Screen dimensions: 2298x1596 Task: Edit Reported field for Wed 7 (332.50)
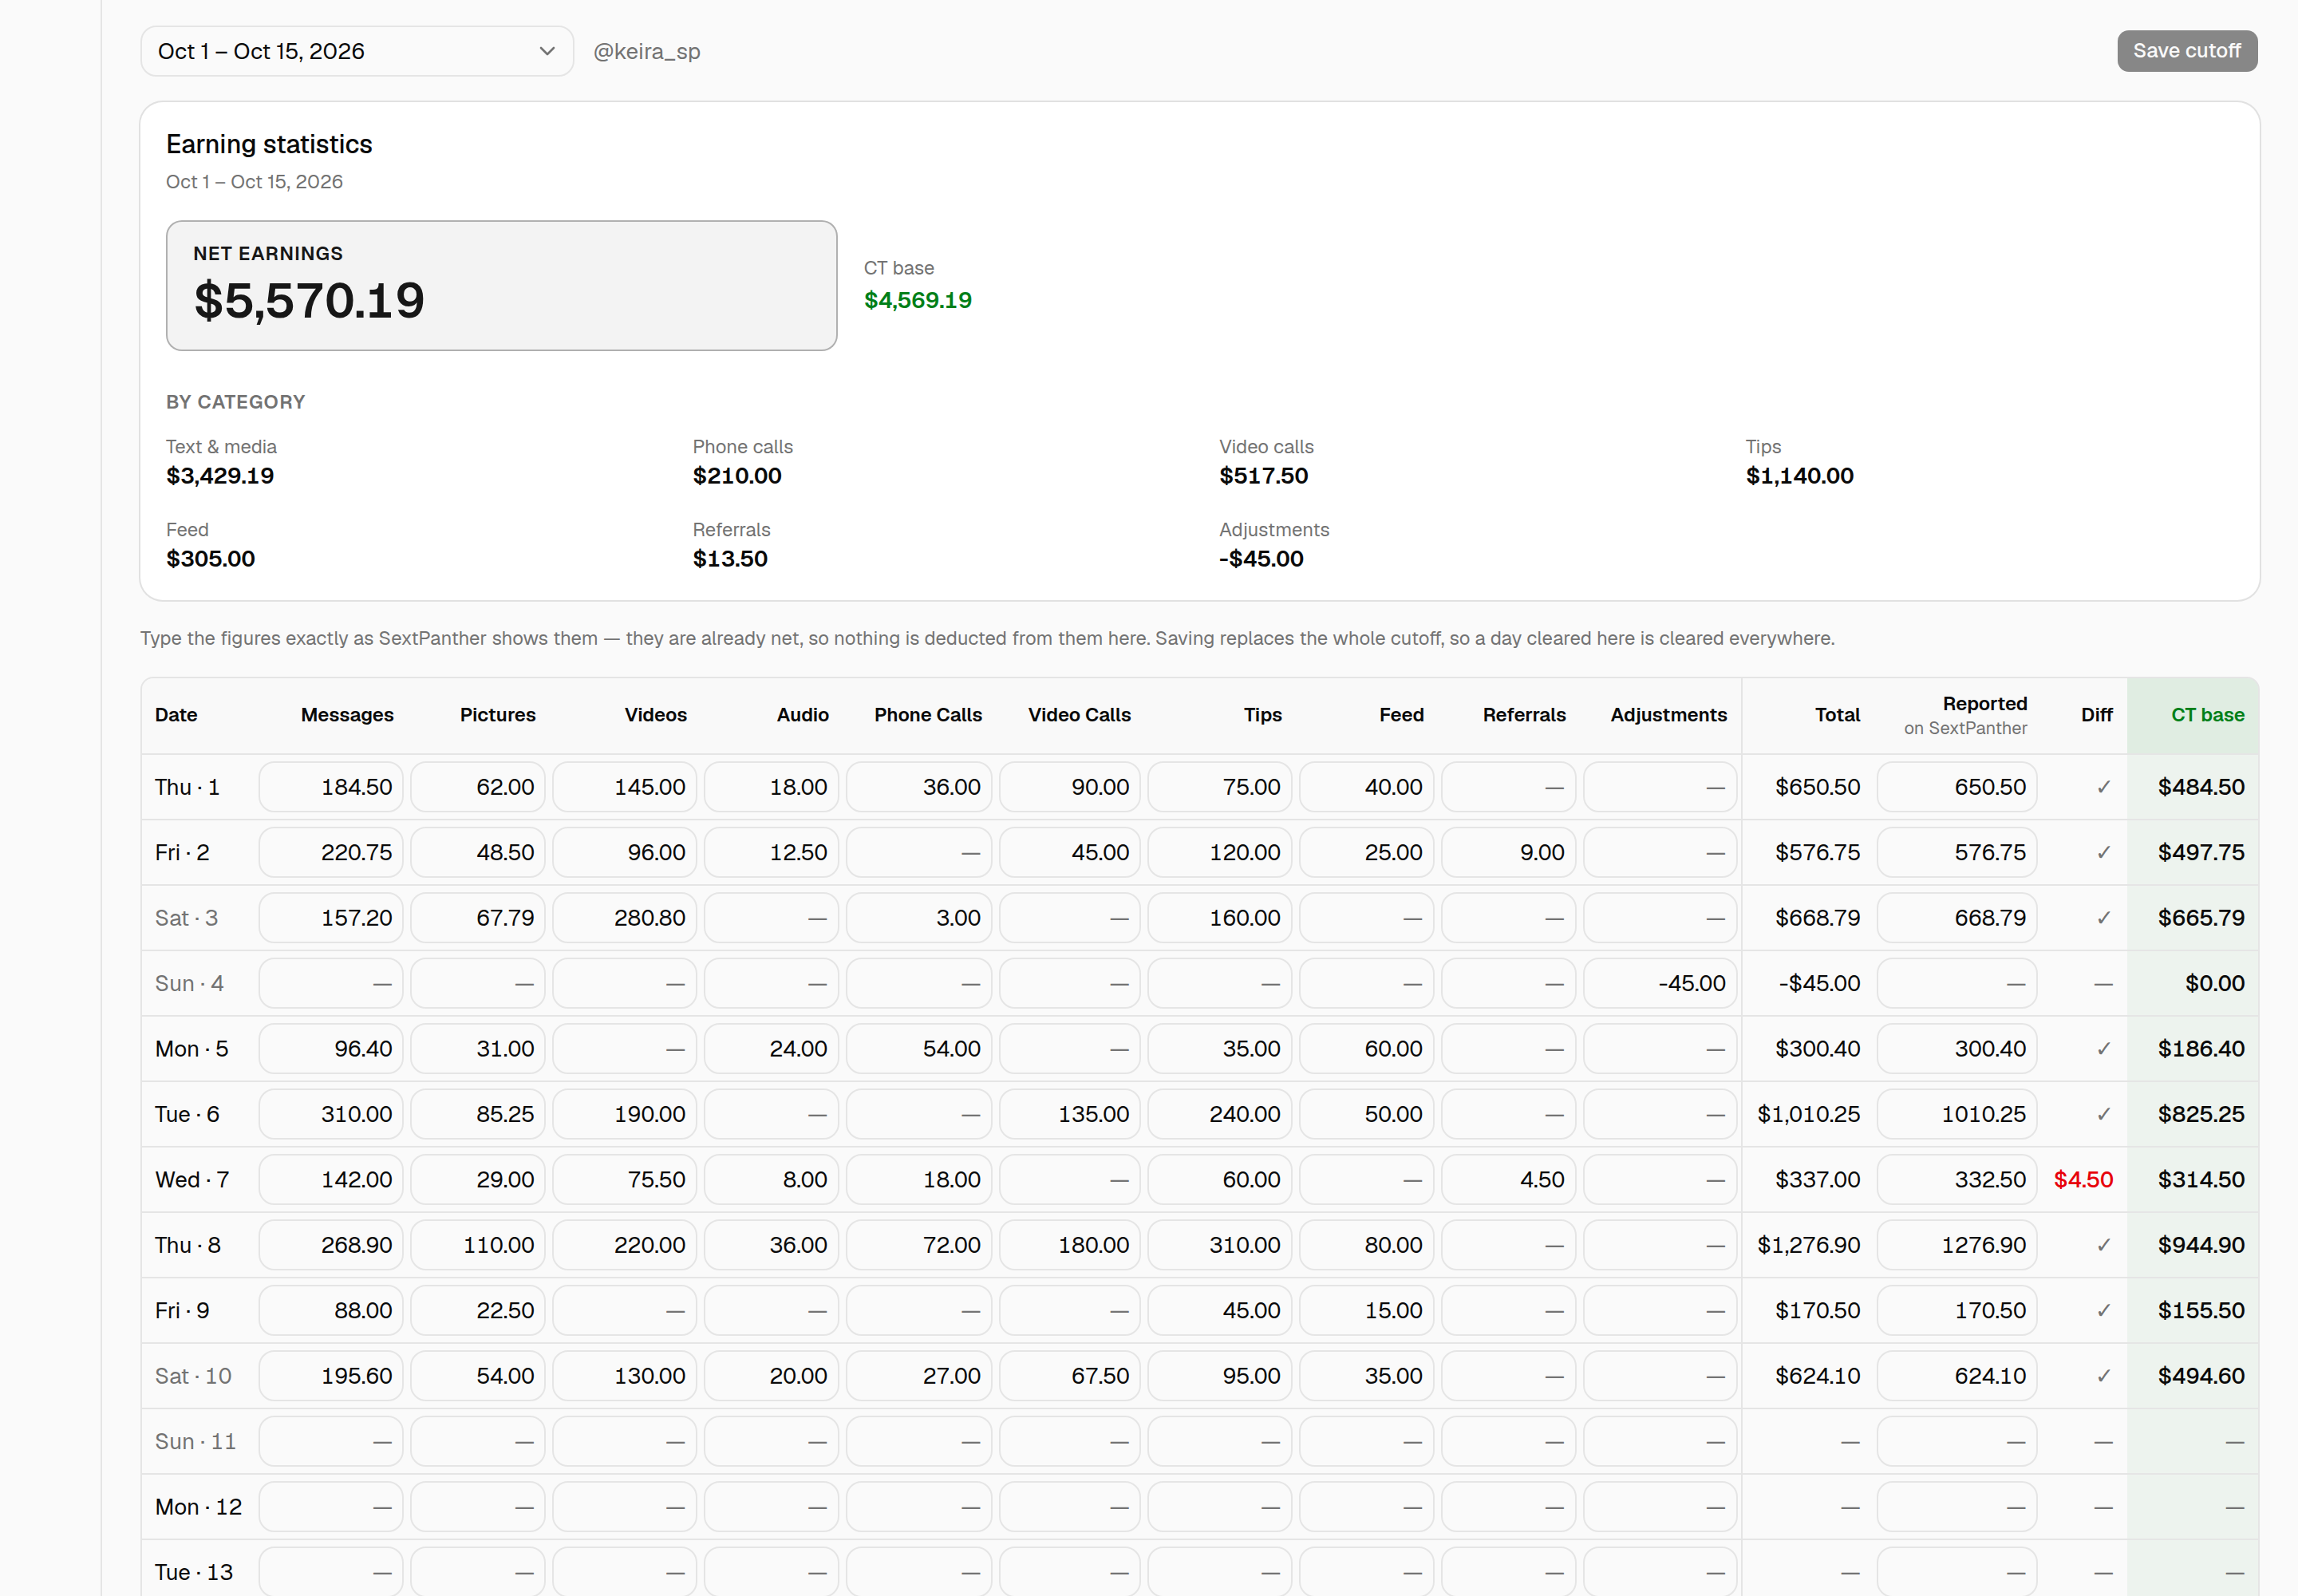(x=1957, y=1180)
